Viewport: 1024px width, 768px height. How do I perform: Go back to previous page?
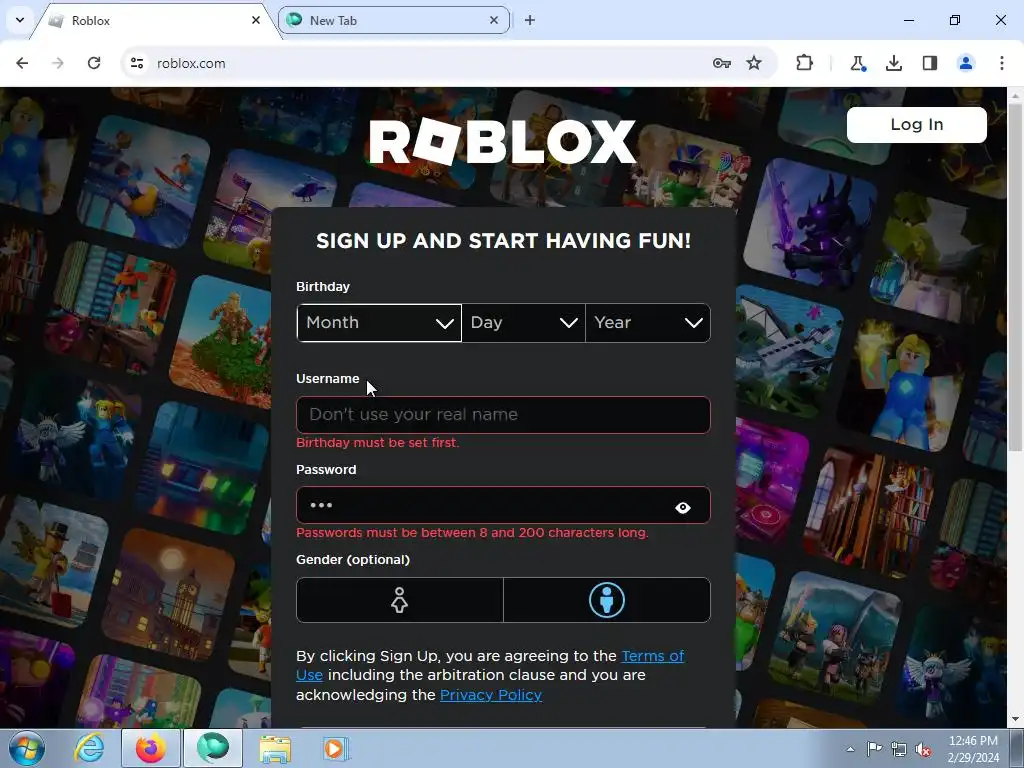pyautogui.click(x=22, y=63)
